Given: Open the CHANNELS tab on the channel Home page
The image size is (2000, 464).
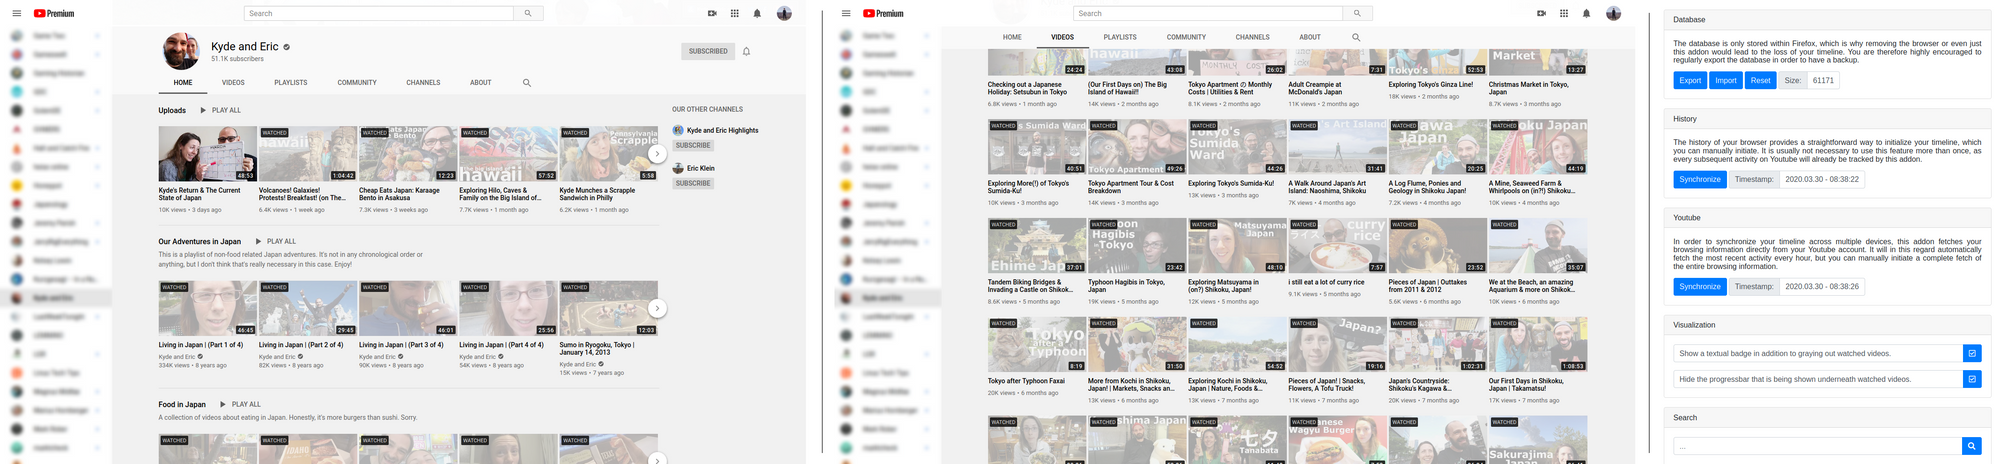Looking at the screenshot, I should 423,83.
